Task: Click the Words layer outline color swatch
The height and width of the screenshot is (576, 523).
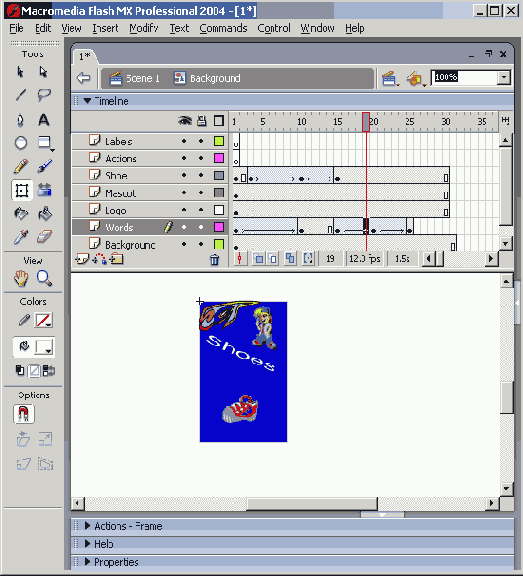Action: [219, 227]
